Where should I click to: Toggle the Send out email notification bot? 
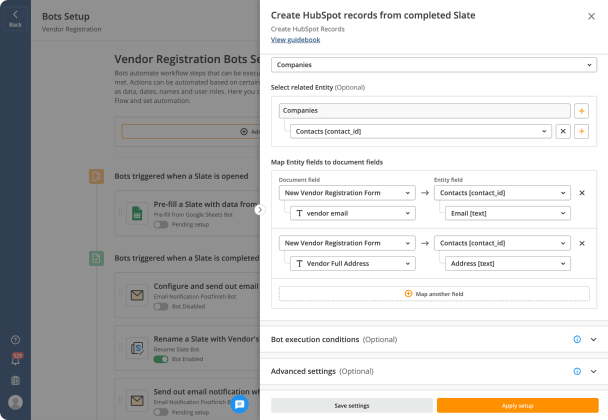[x=161, y=412]
